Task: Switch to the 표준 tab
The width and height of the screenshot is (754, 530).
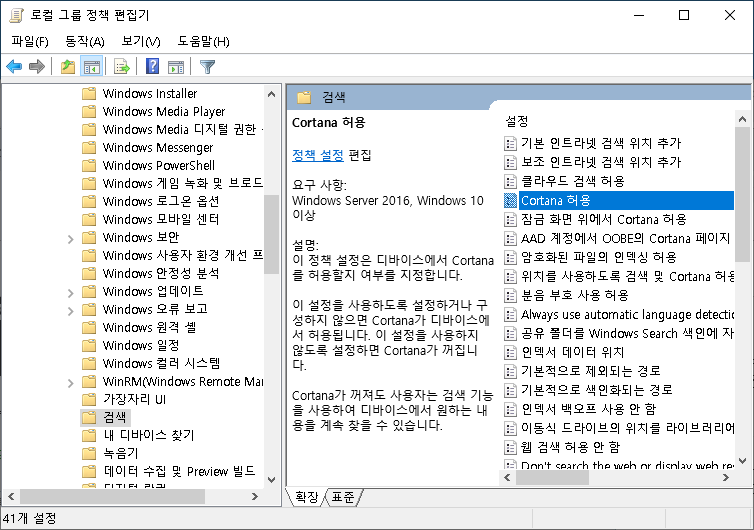Action: pos(343,497)
